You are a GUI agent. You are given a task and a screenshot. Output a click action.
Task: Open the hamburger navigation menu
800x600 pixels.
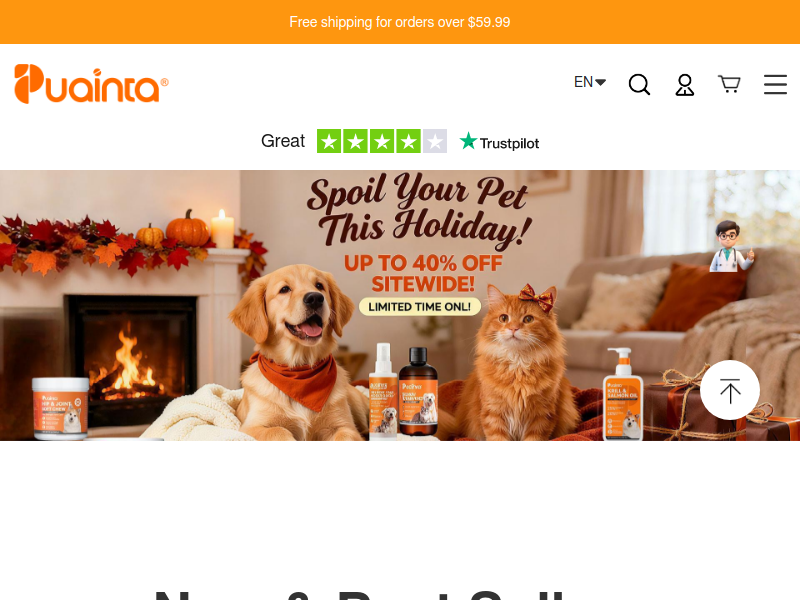[x=775, y=85]
